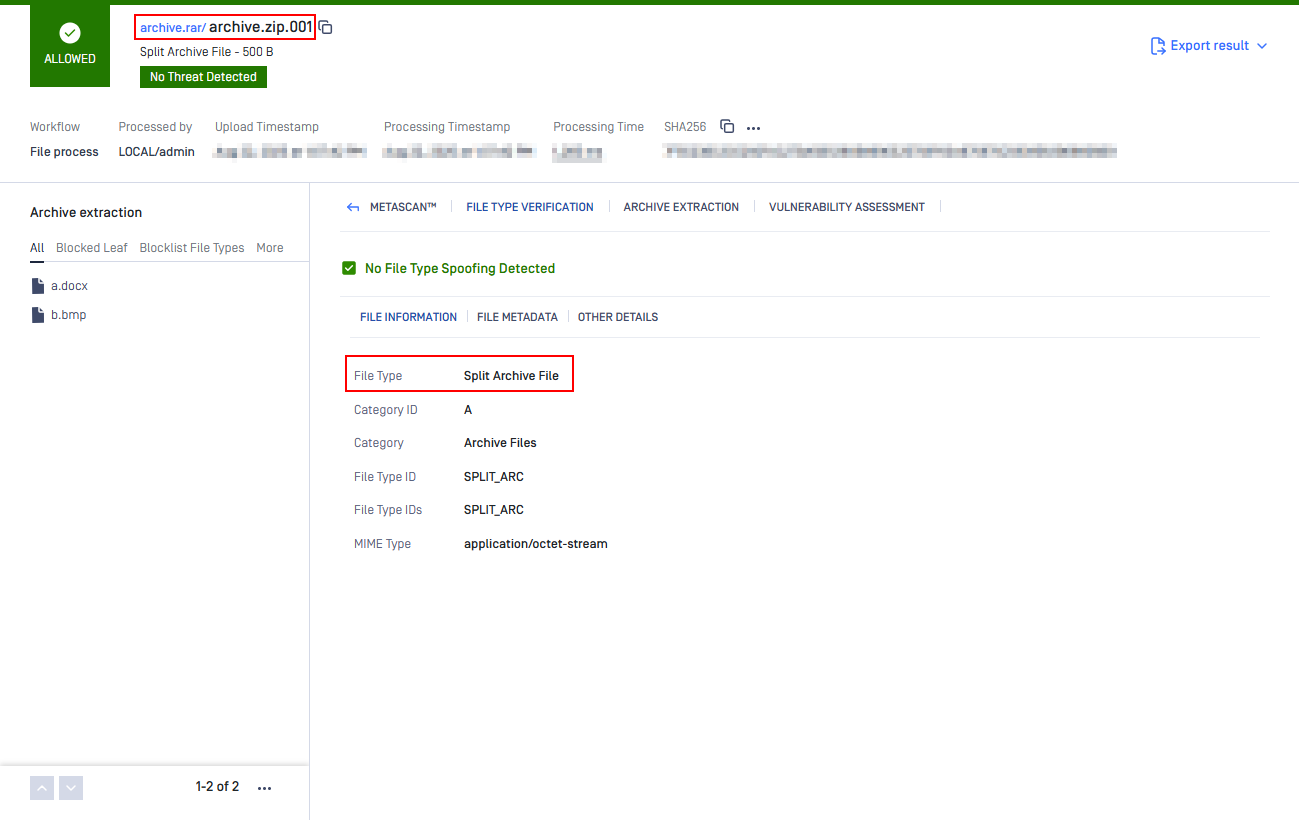Click the 1-2 of 2 pagination text

(x=217, y=787)
